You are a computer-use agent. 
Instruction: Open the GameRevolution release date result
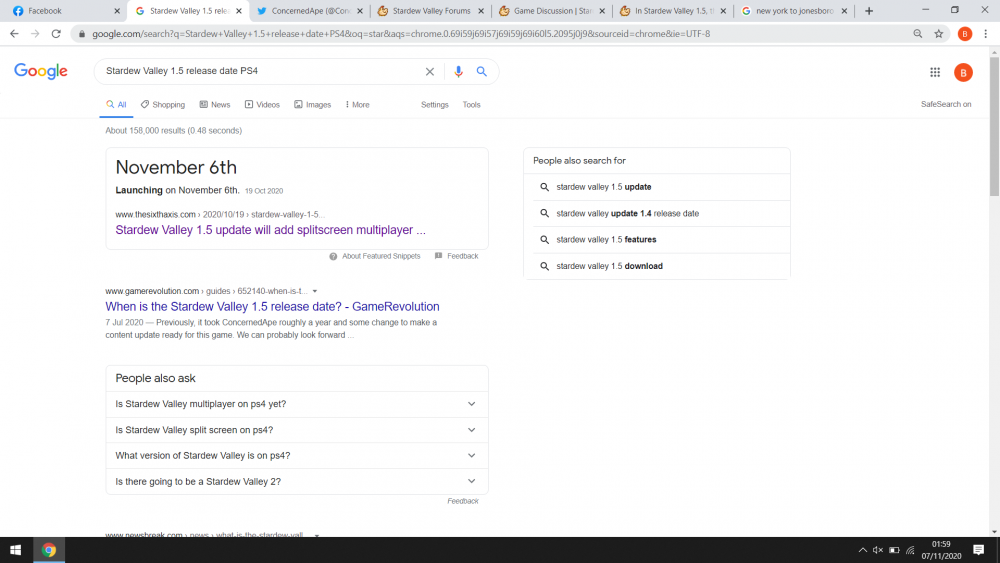tap(272, 307)
